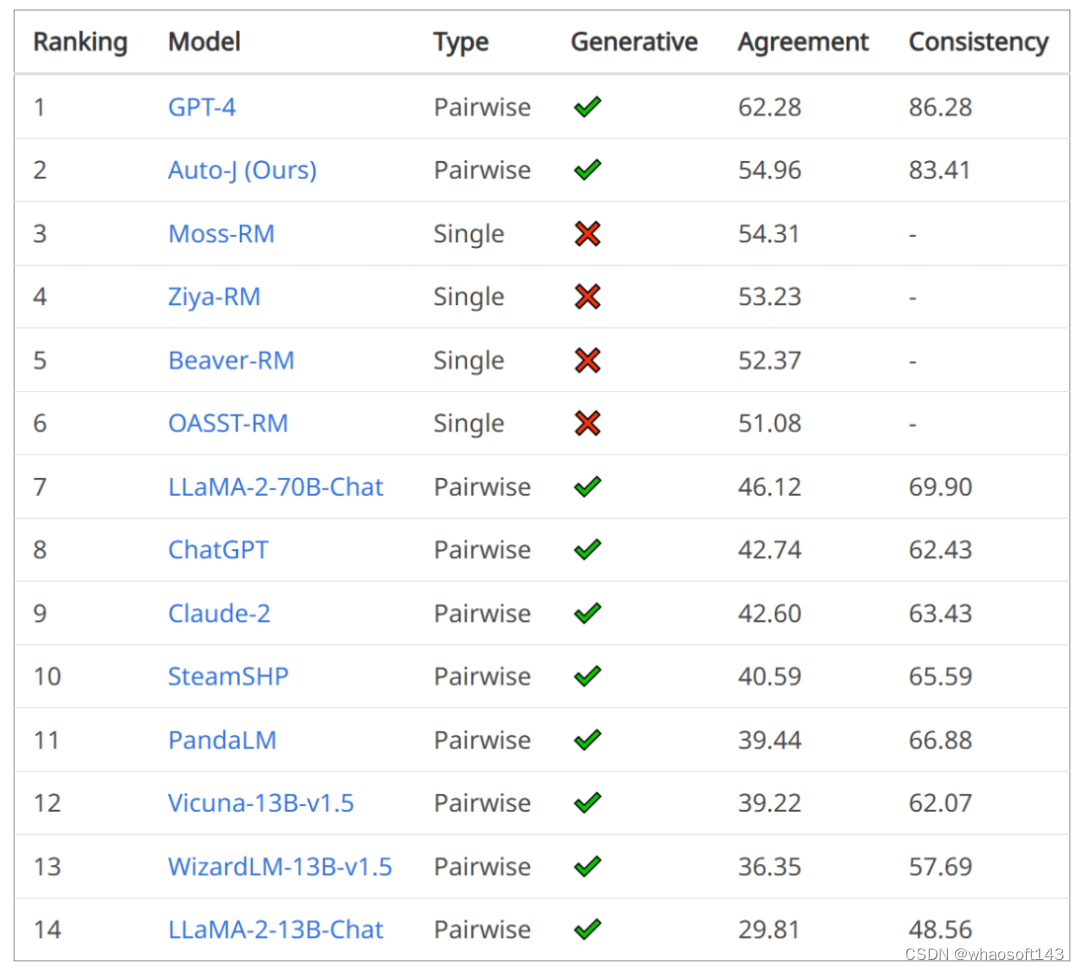Select the agreement value 54.96
Screen dimensions: 1079x970
(769, 170)
